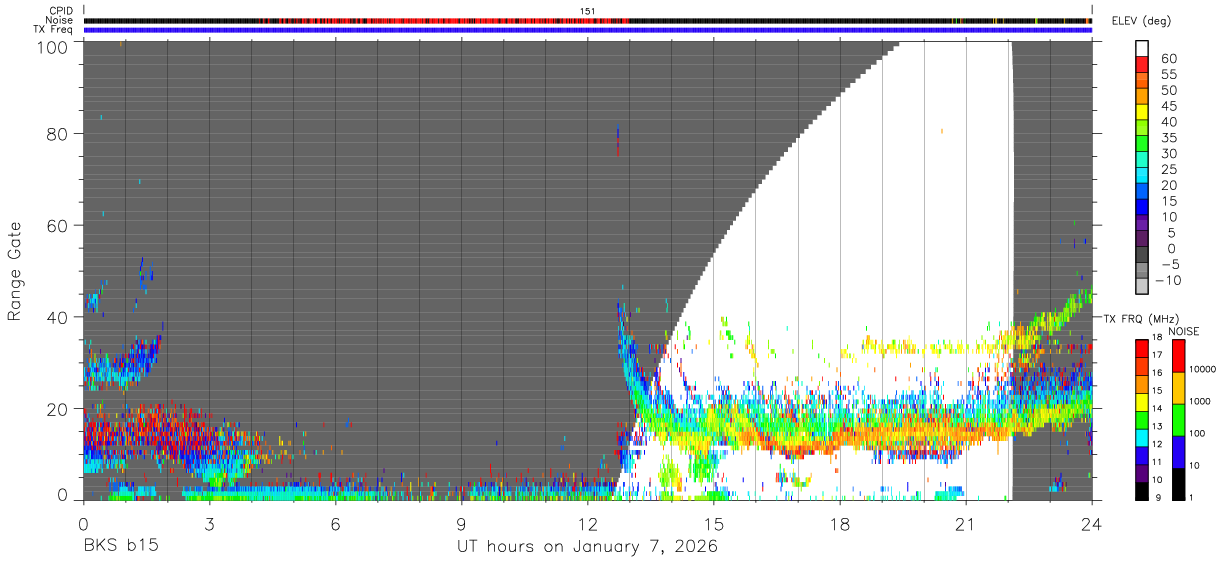This screenshot has height=567, width=1228.
Task: Click the 9 label on TX FRQ scale
Action: [x=1158, y=497]
